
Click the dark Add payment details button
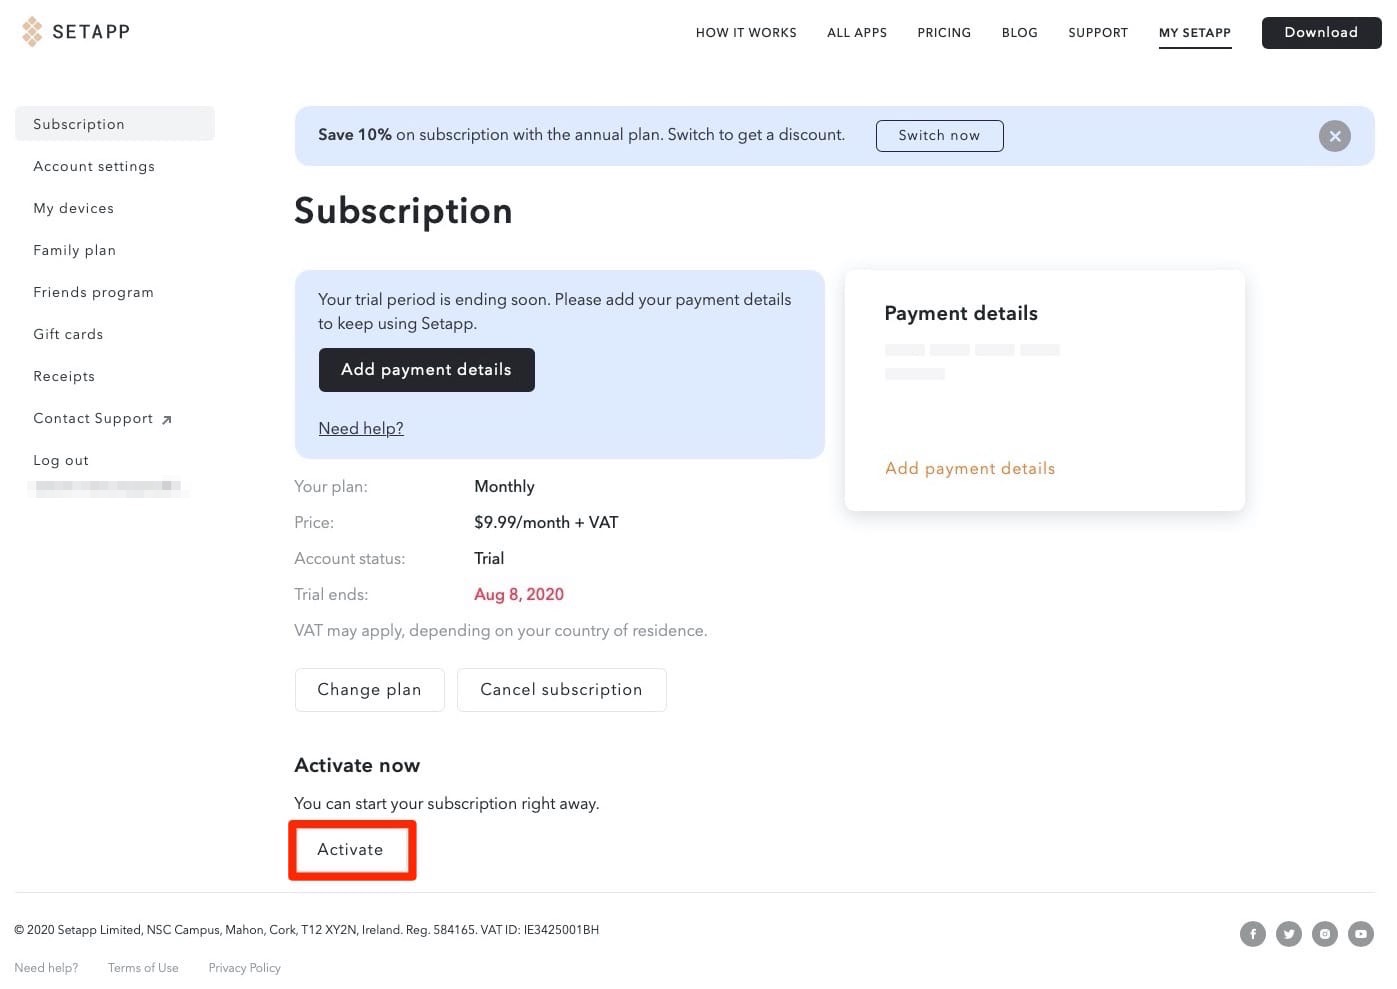[426, 370]
